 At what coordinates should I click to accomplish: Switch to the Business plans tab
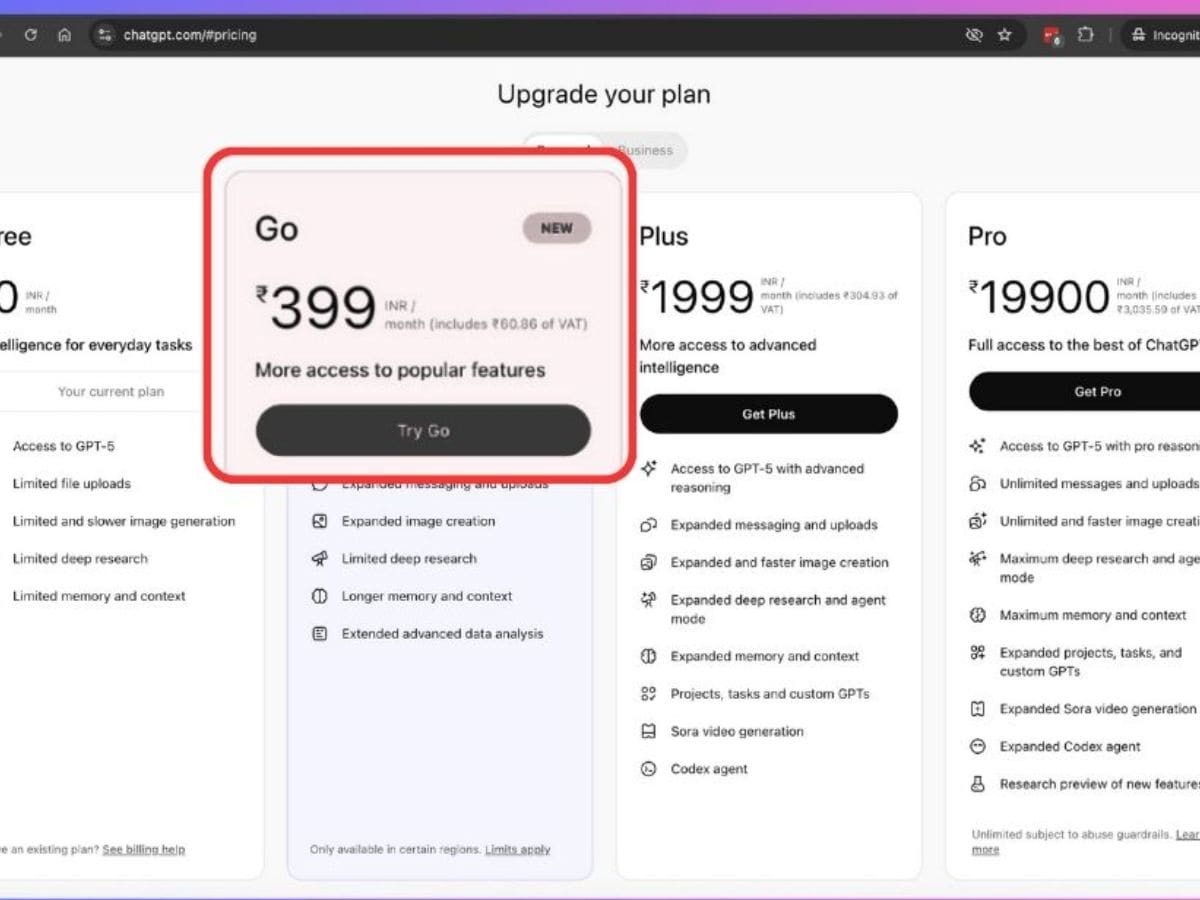645,150
